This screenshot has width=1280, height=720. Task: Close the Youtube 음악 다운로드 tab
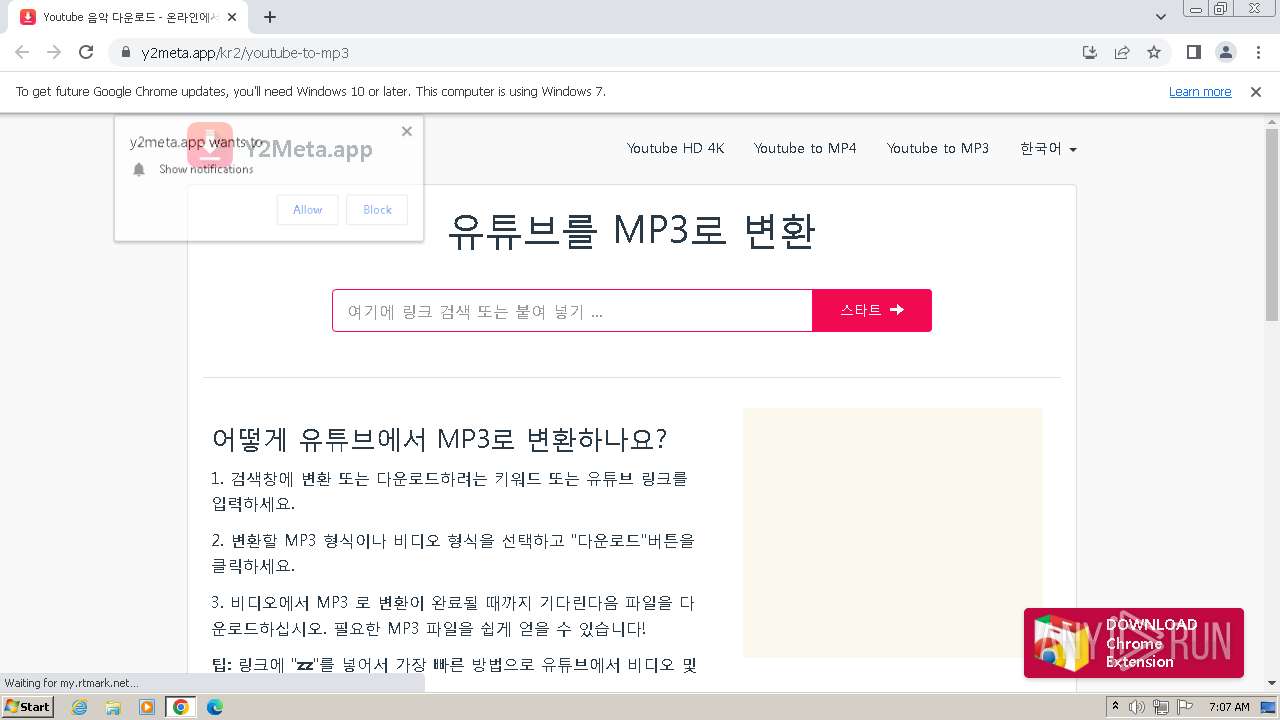233,17
